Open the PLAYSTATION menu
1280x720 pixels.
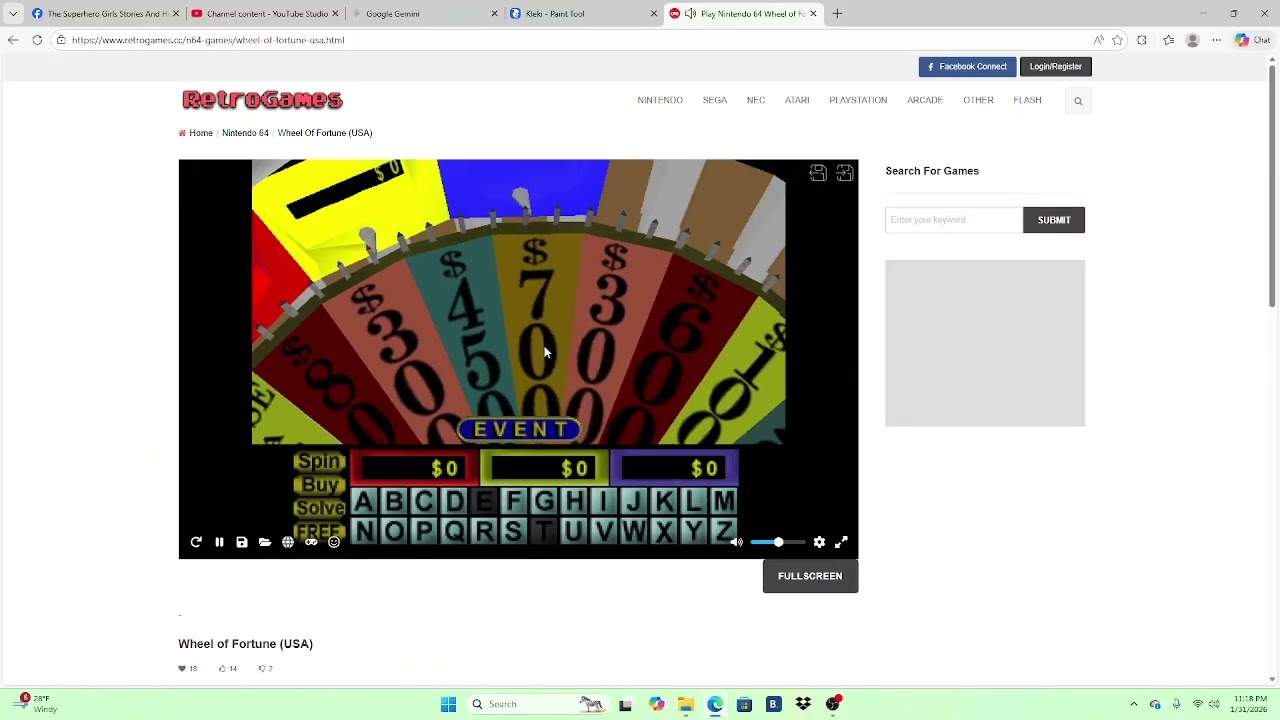tap(858, 100)
